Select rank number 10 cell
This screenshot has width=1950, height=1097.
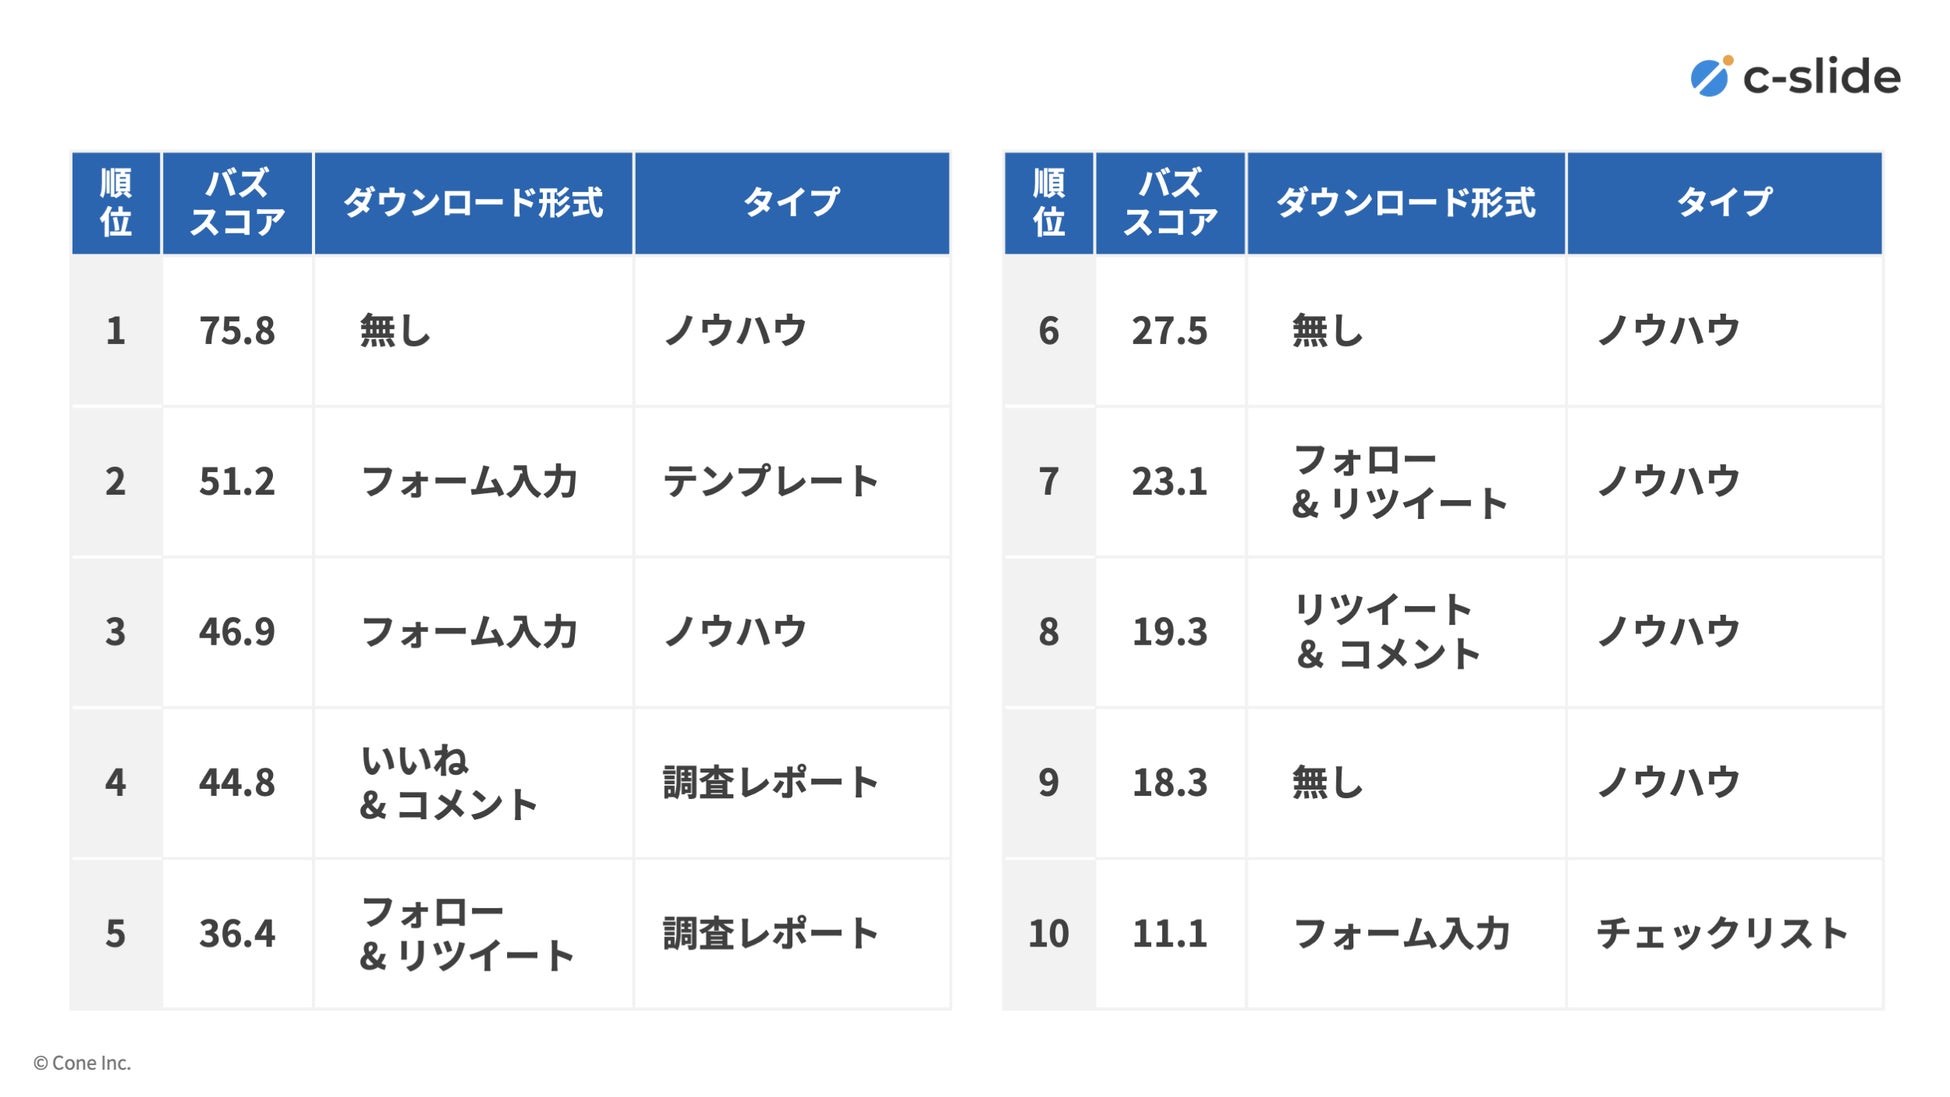(1048, 933)
